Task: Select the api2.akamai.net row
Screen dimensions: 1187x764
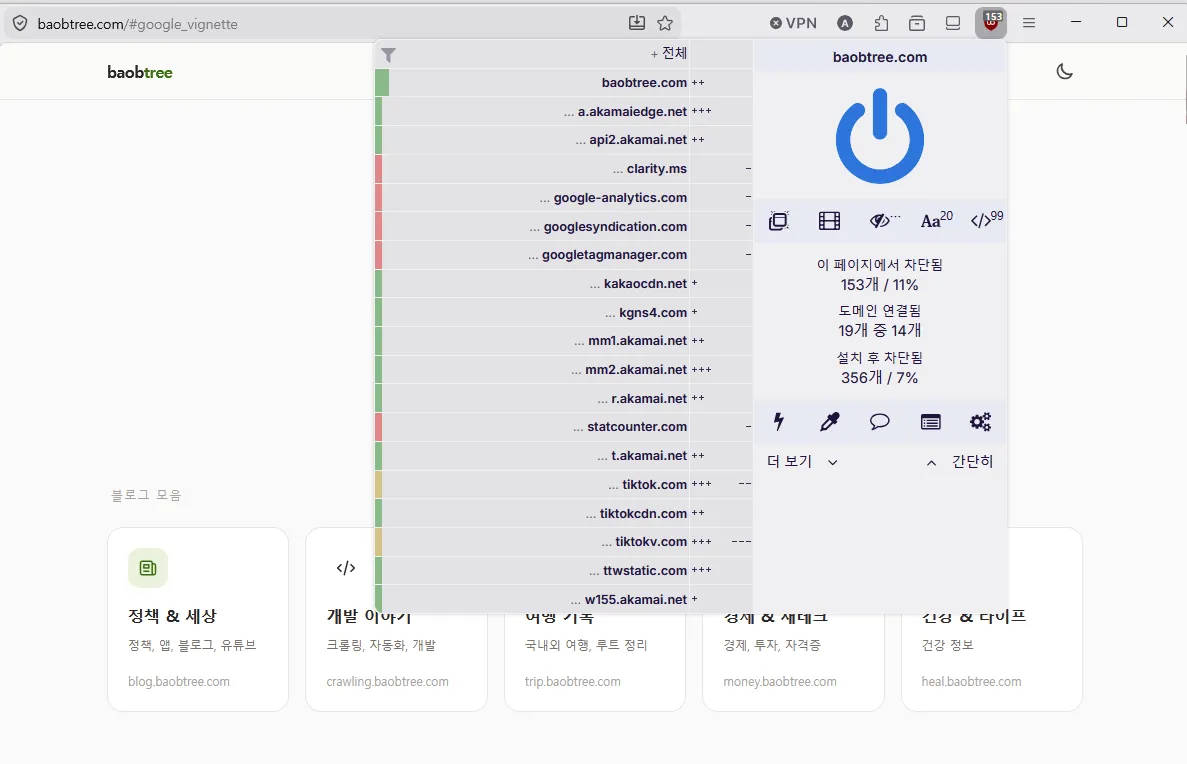Action: pyautogui.click(x=563, y=140)
